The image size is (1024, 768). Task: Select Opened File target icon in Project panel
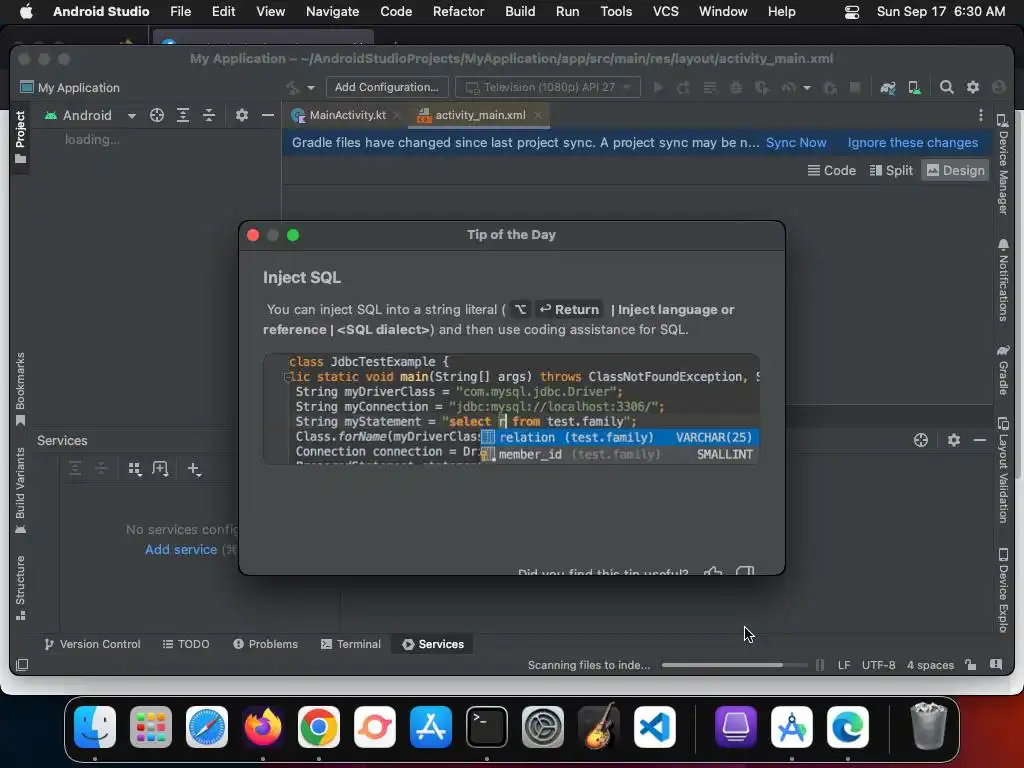tap(157, 116)
